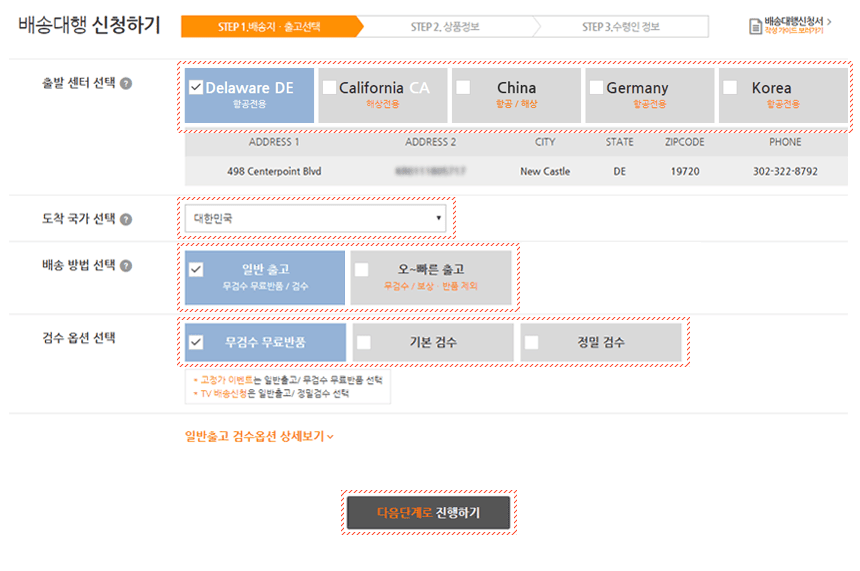The image size is (860, 571).
Task: Choose the 기본 검수 inspection option
Action: coord(364,342)
